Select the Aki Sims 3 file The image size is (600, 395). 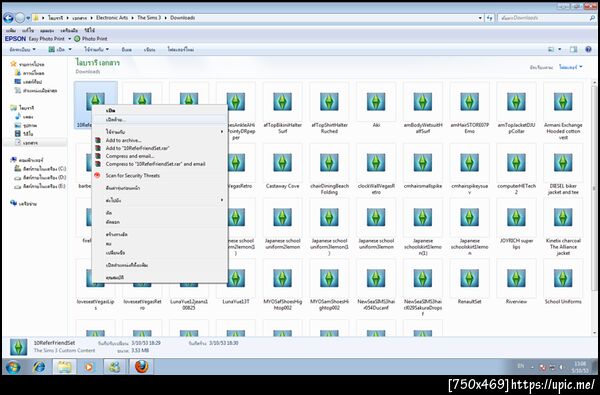(376, 102)
